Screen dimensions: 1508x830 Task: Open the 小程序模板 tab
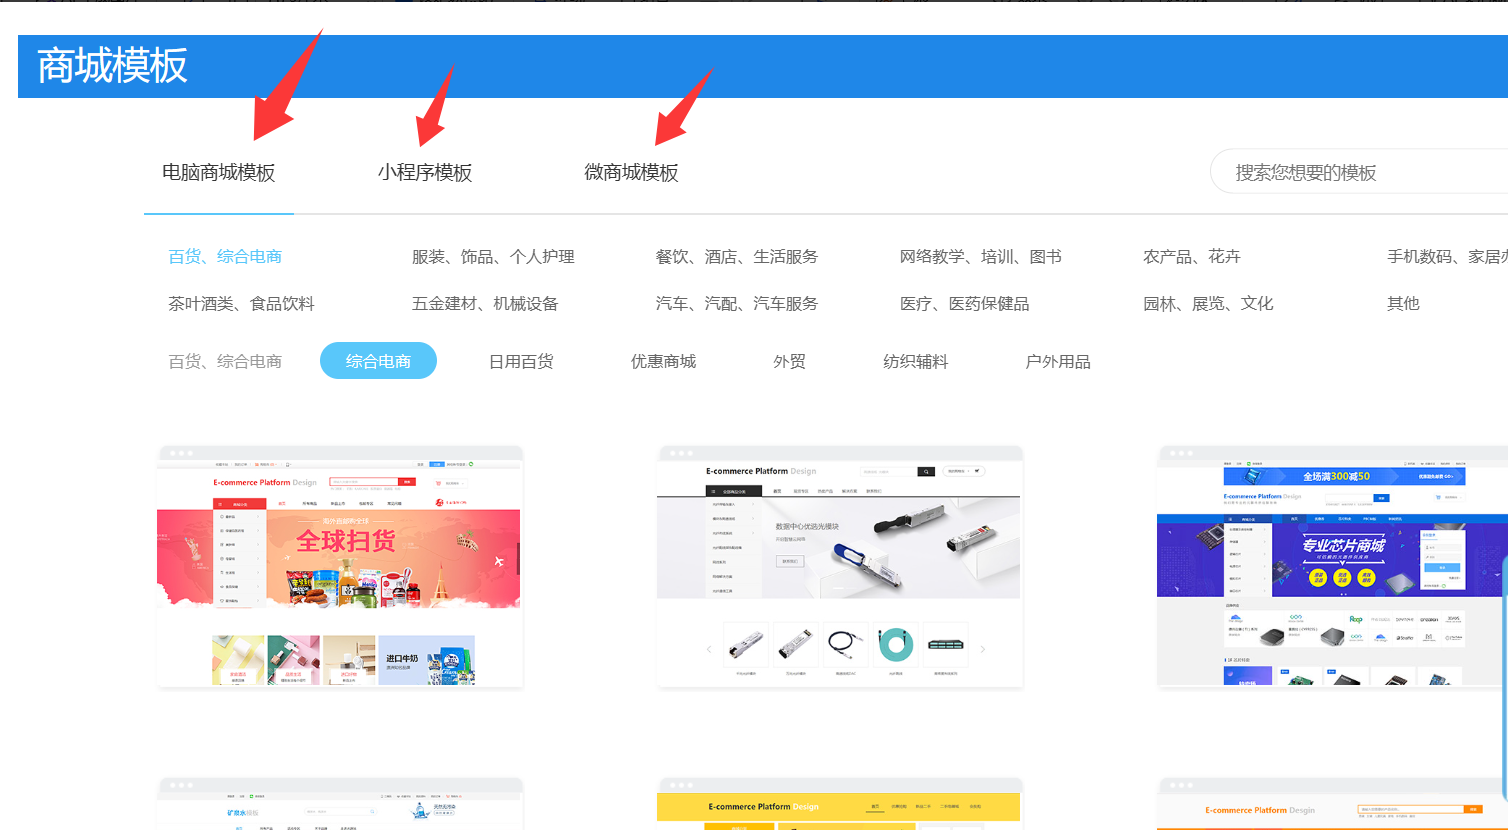coord(424,173)
